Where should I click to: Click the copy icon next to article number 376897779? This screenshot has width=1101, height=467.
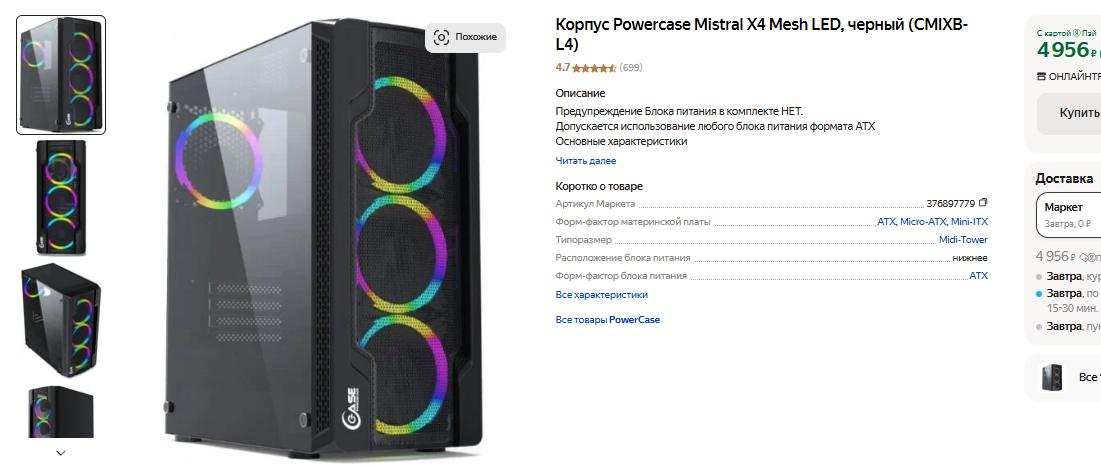(983, 203)
